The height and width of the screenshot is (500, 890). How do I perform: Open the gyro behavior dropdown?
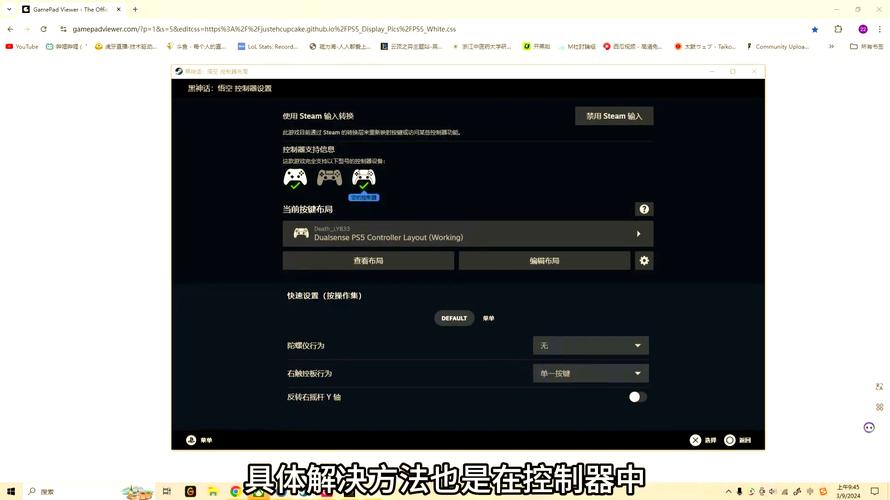pos(590,345)
